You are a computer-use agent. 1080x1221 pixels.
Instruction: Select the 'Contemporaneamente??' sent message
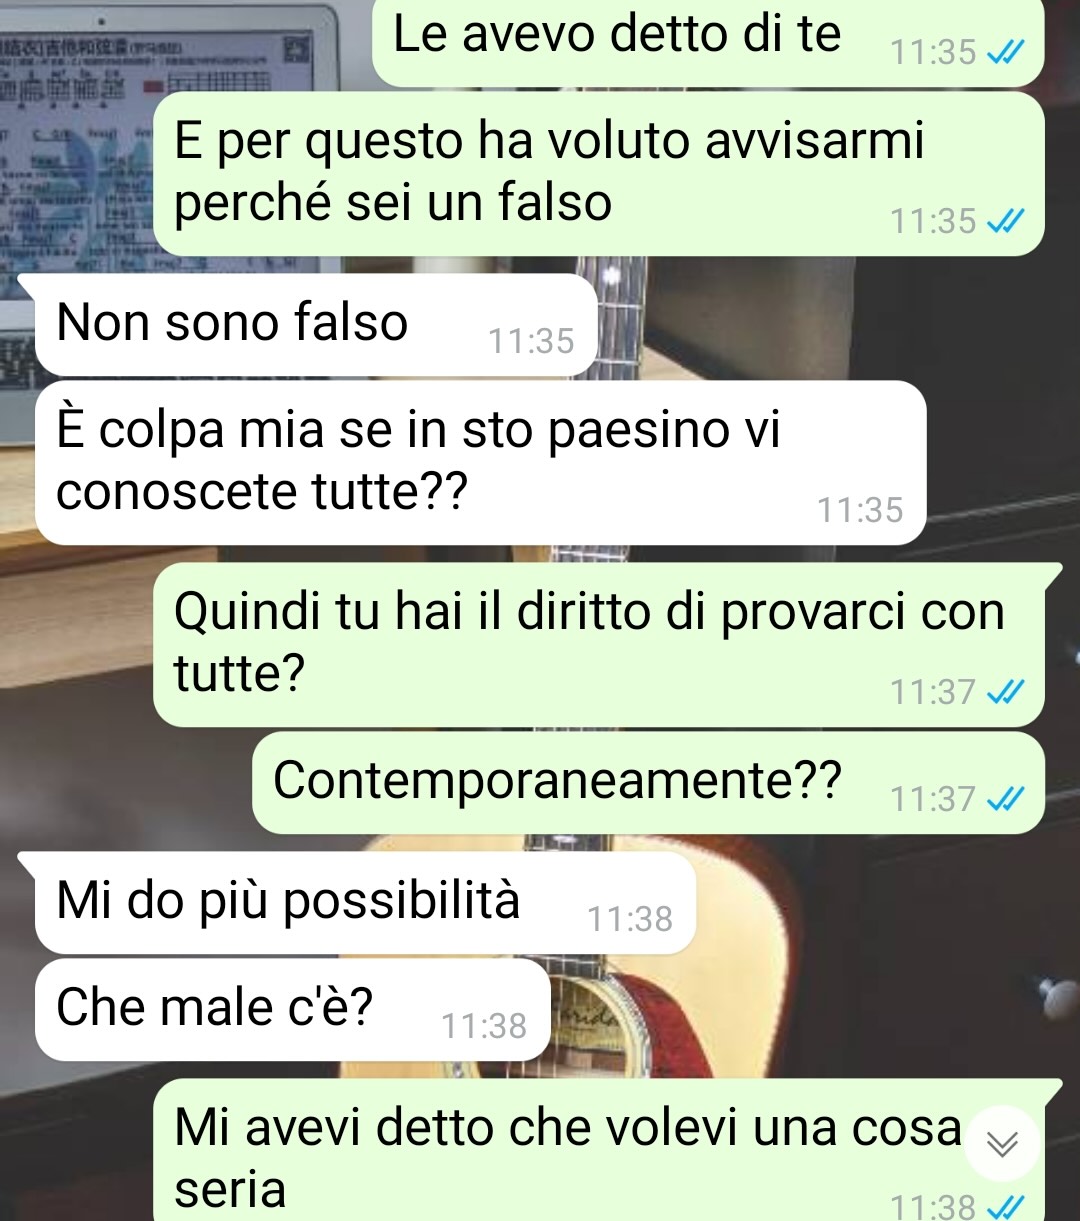coord(648,783)
